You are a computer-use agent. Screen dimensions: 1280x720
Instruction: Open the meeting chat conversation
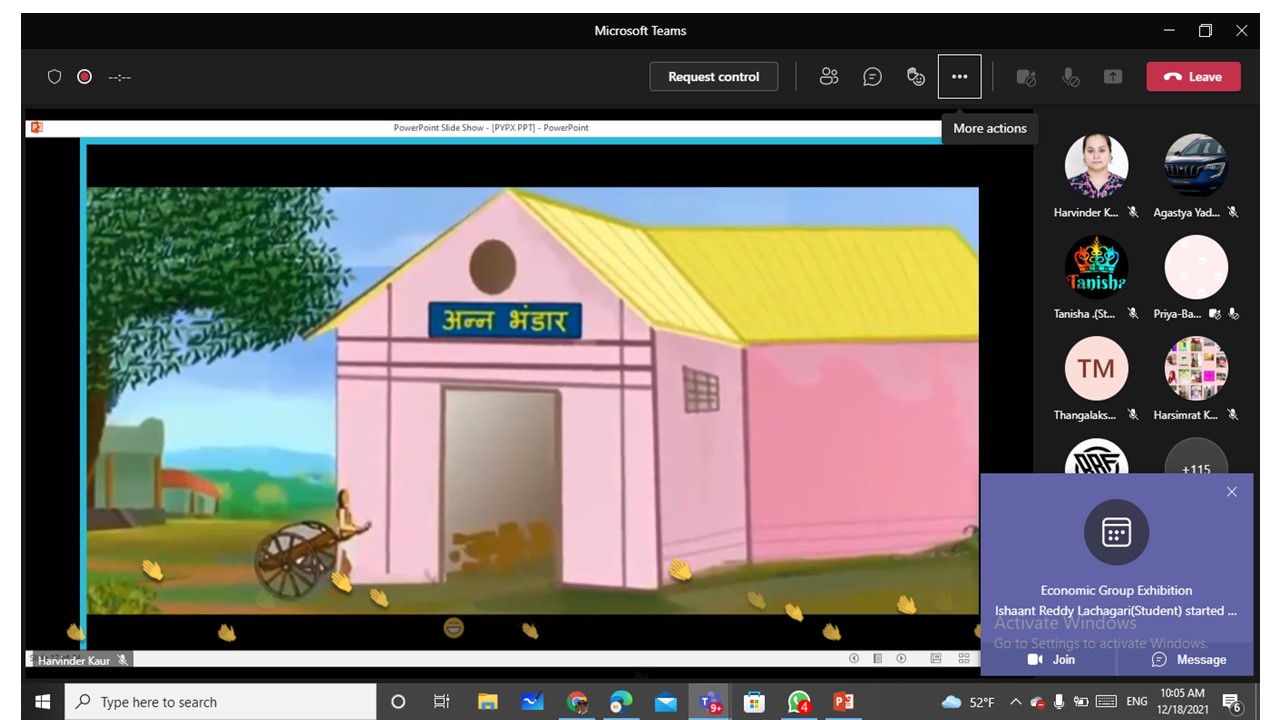click(x=872, y=77)
